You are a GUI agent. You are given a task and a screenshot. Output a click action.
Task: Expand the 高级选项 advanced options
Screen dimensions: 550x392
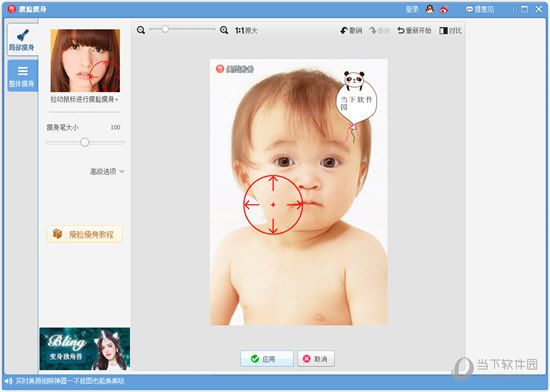tap(107, 171)
